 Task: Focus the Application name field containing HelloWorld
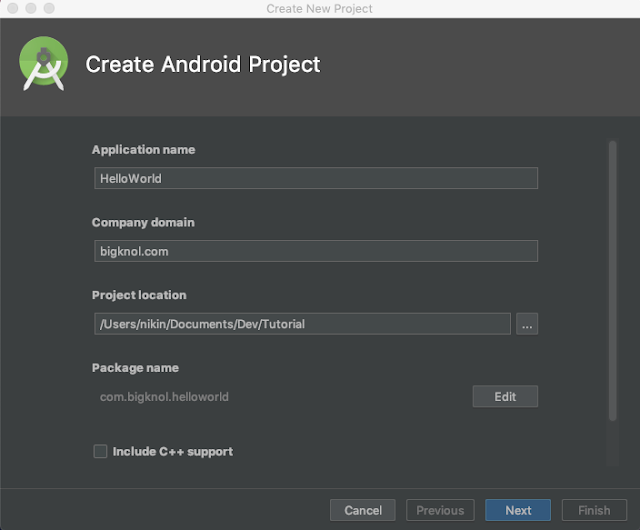315,178
